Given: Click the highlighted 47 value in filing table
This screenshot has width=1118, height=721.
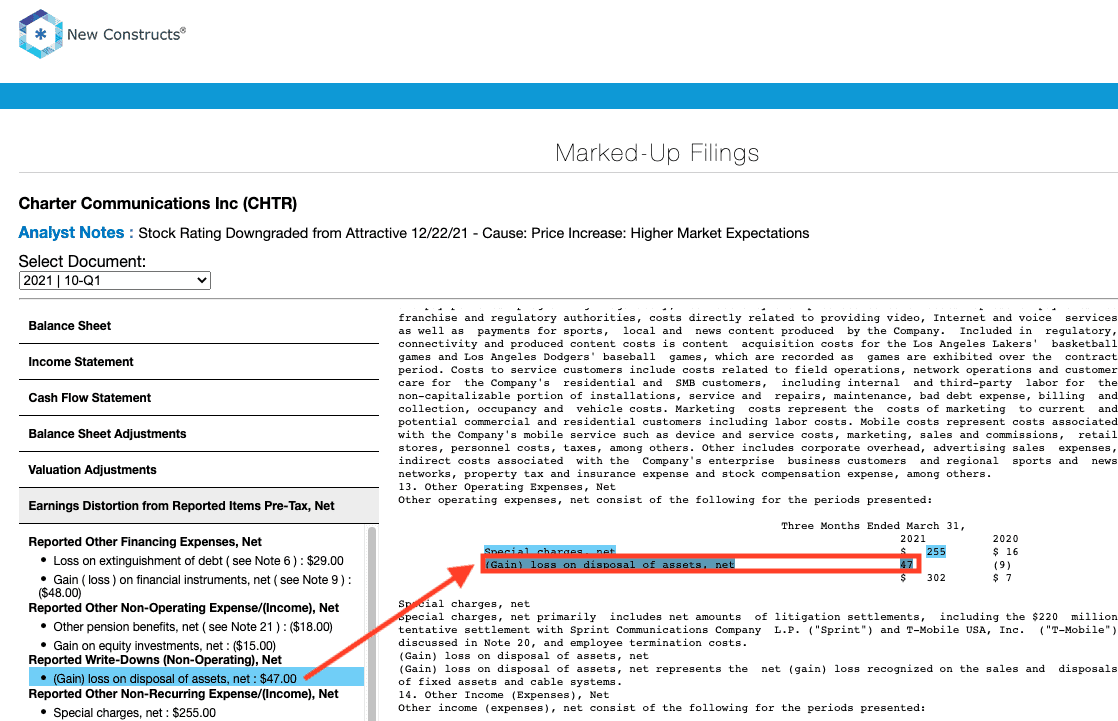Looking at the screenshot, I should [906, 565].
